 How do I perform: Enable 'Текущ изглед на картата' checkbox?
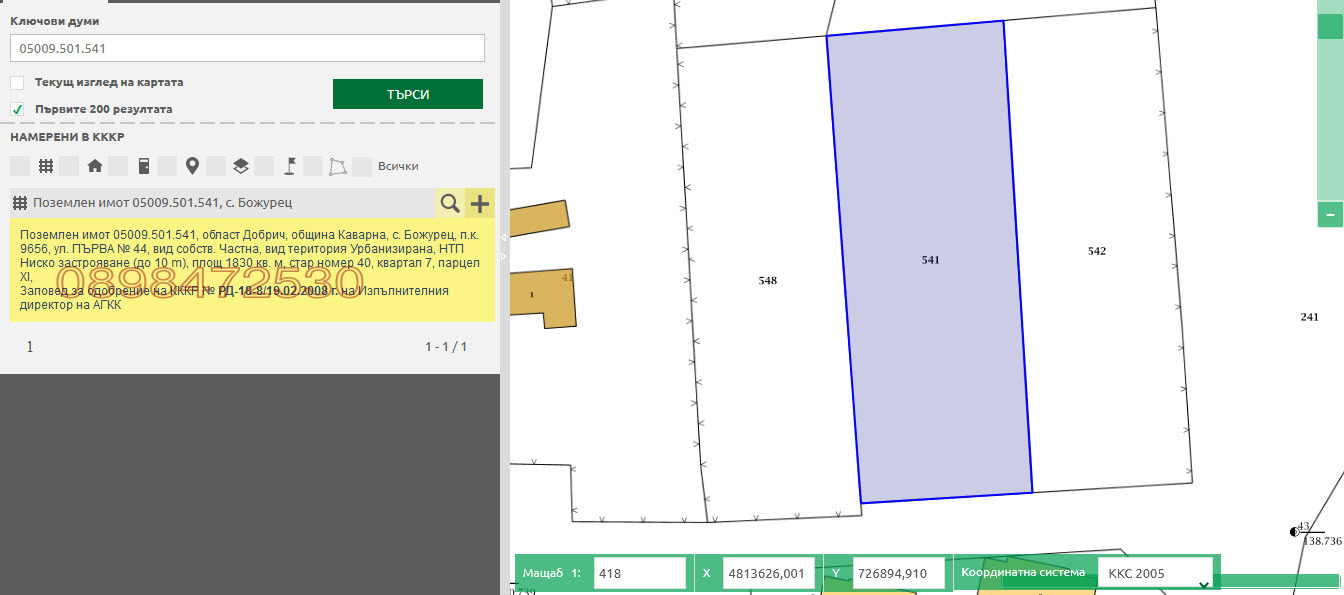[x=18, y=83]
